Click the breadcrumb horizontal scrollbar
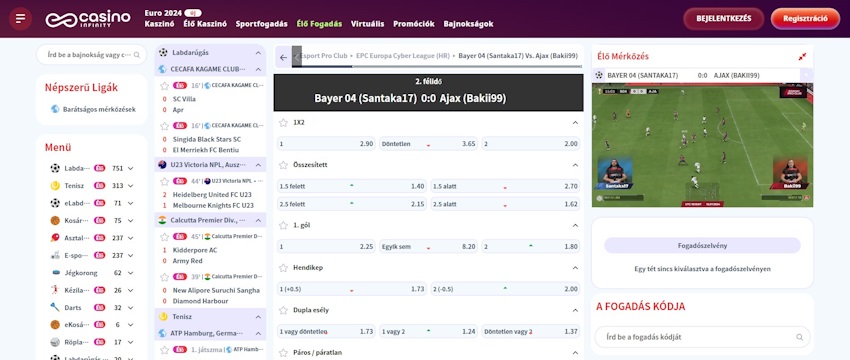 436,67
